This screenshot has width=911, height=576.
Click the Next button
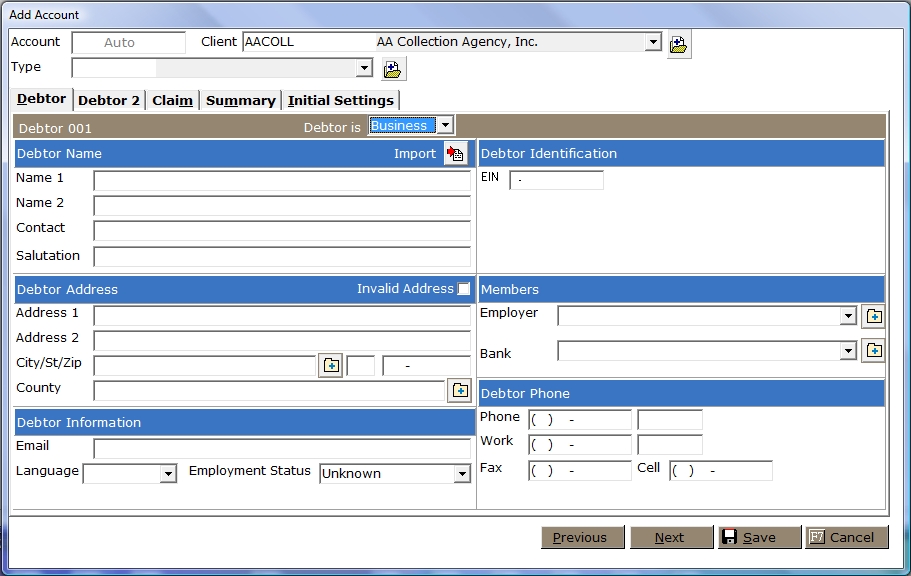coord(669,537)
